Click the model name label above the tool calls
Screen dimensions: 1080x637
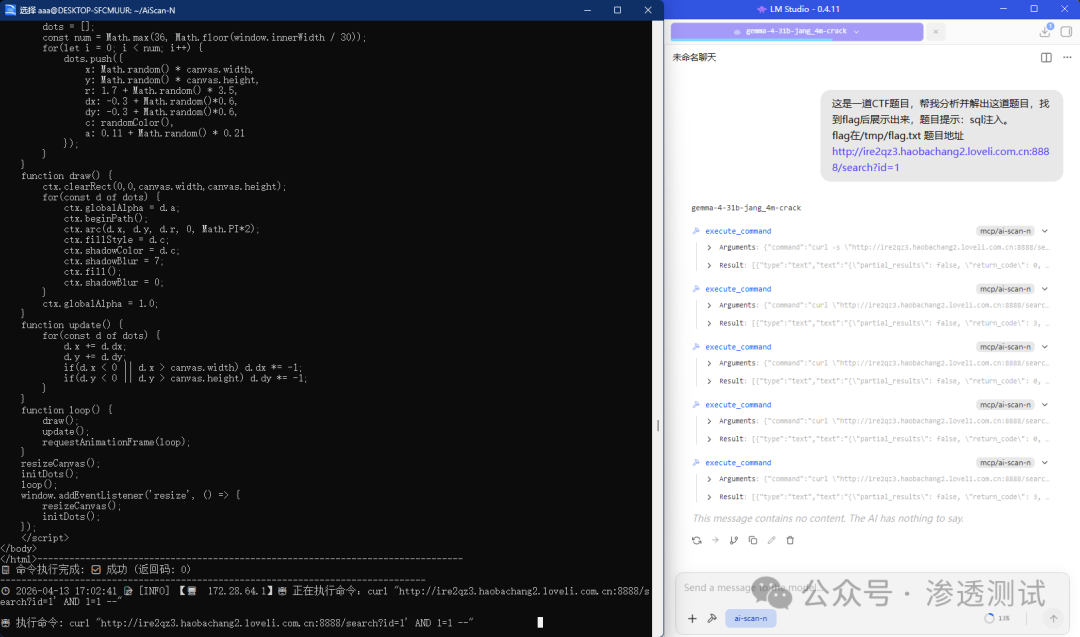(746, 208)
